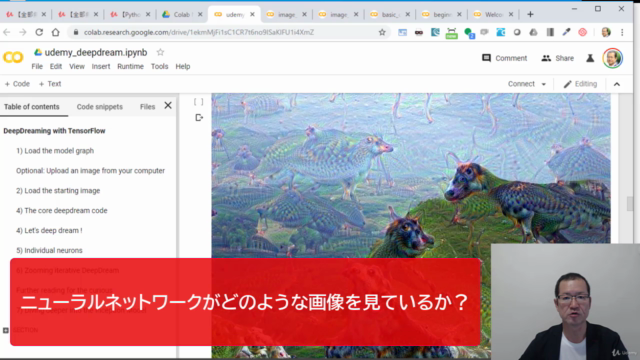640x360 pixels.
Task: Click the Chrome profile avatar in toolbar
Action: pyautogui.click(x=606, y=32)
